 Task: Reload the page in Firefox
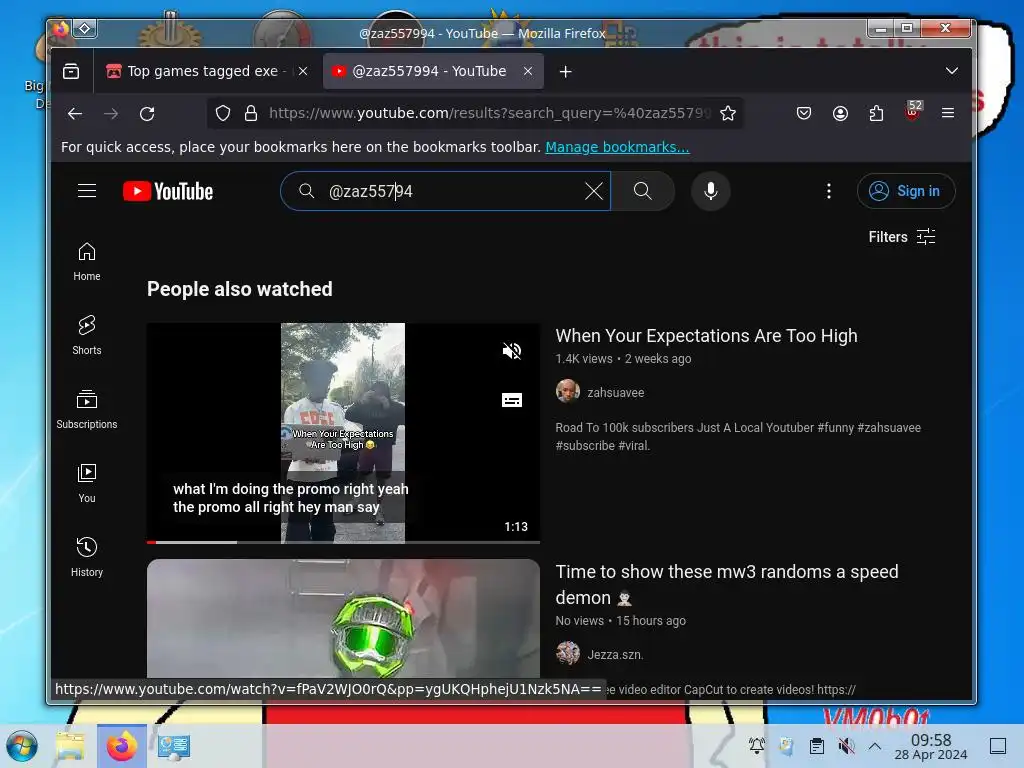point(148,114)
